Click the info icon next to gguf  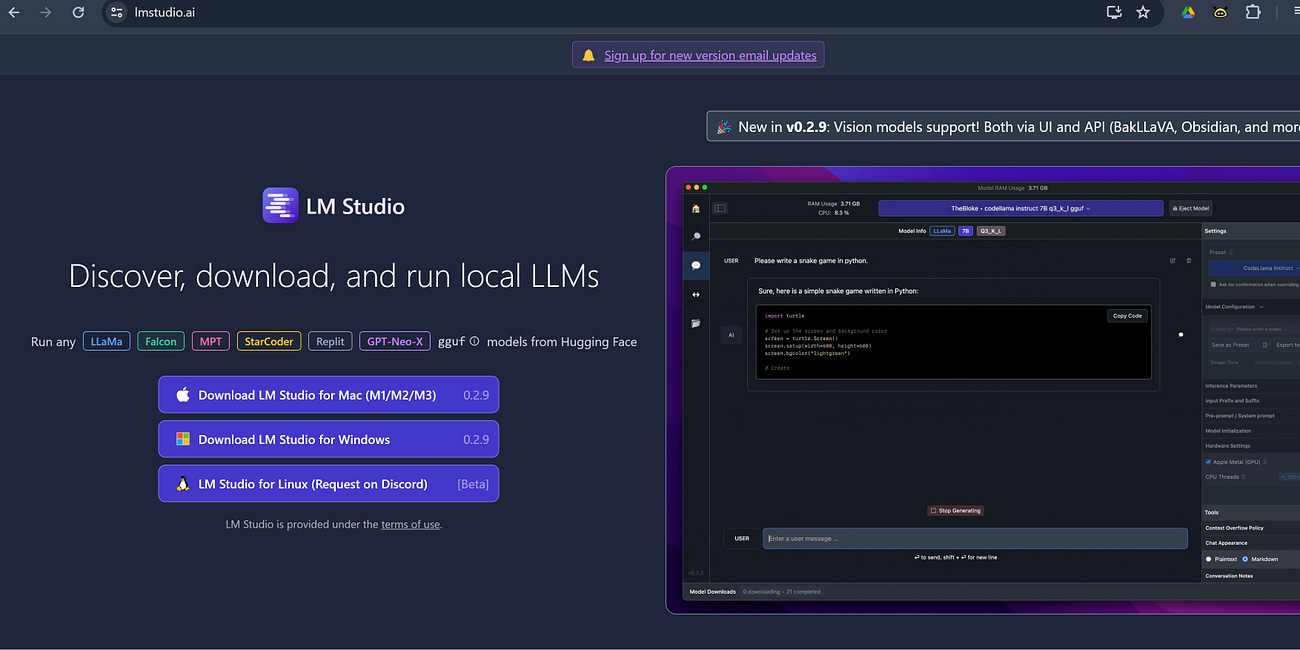[x=474, y=341]
